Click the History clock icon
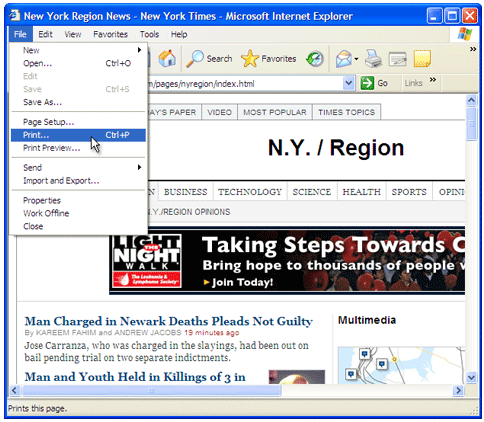This screenshot has width=484, height=422. pos(315,59)
